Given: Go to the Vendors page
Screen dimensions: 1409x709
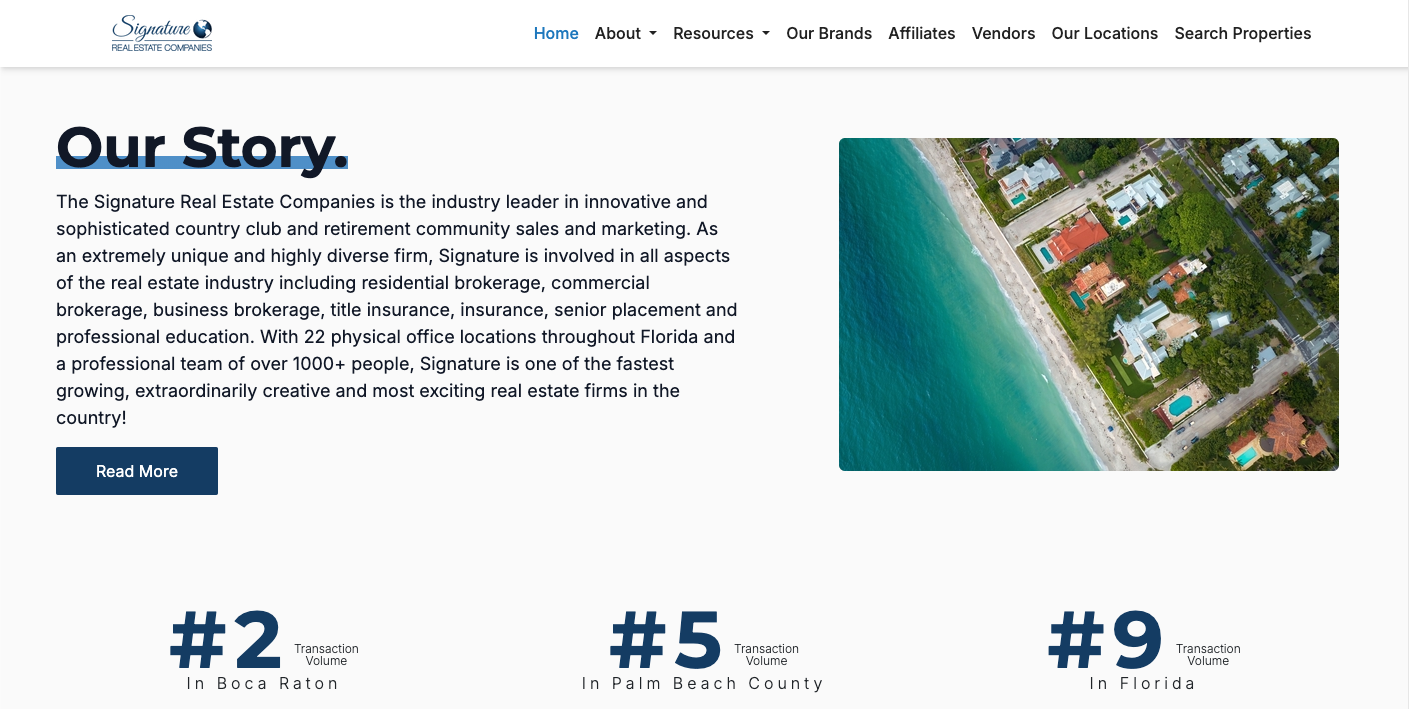Looking at the screenshot, I should (x=1003, y=33).
